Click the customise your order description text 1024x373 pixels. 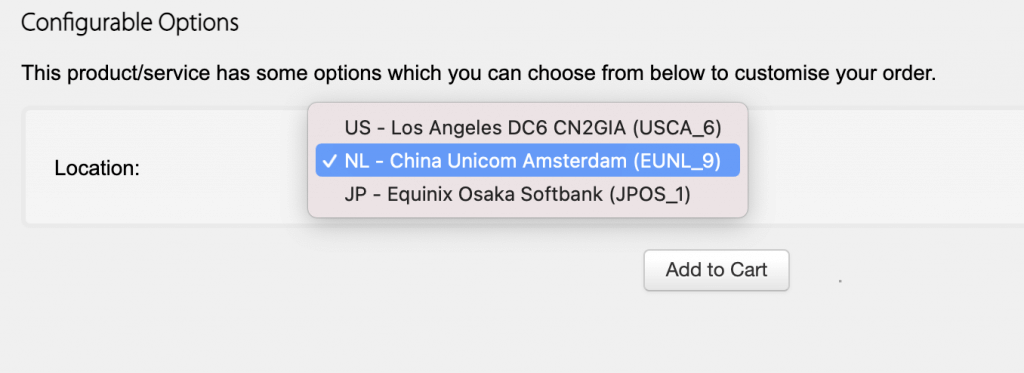click(x=479, y=73)
